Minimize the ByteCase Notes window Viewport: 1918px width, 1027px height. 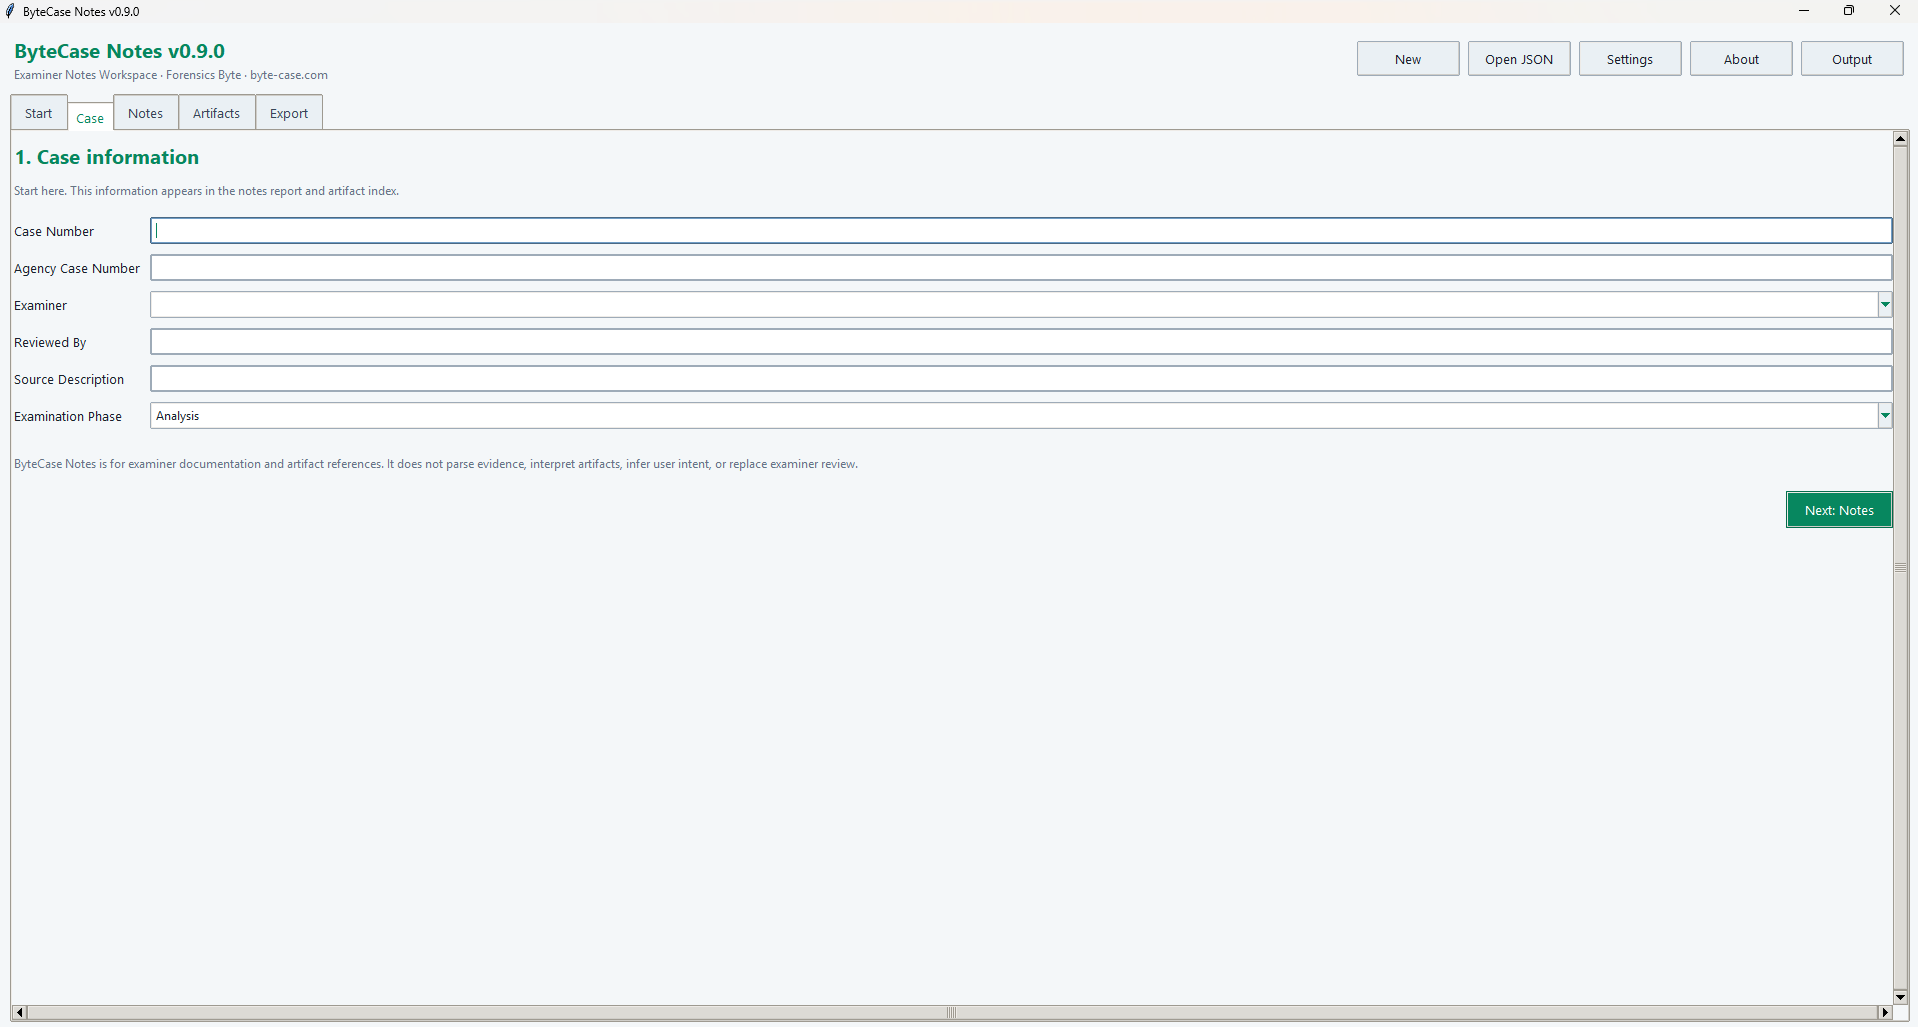[x=1804, y=11]
